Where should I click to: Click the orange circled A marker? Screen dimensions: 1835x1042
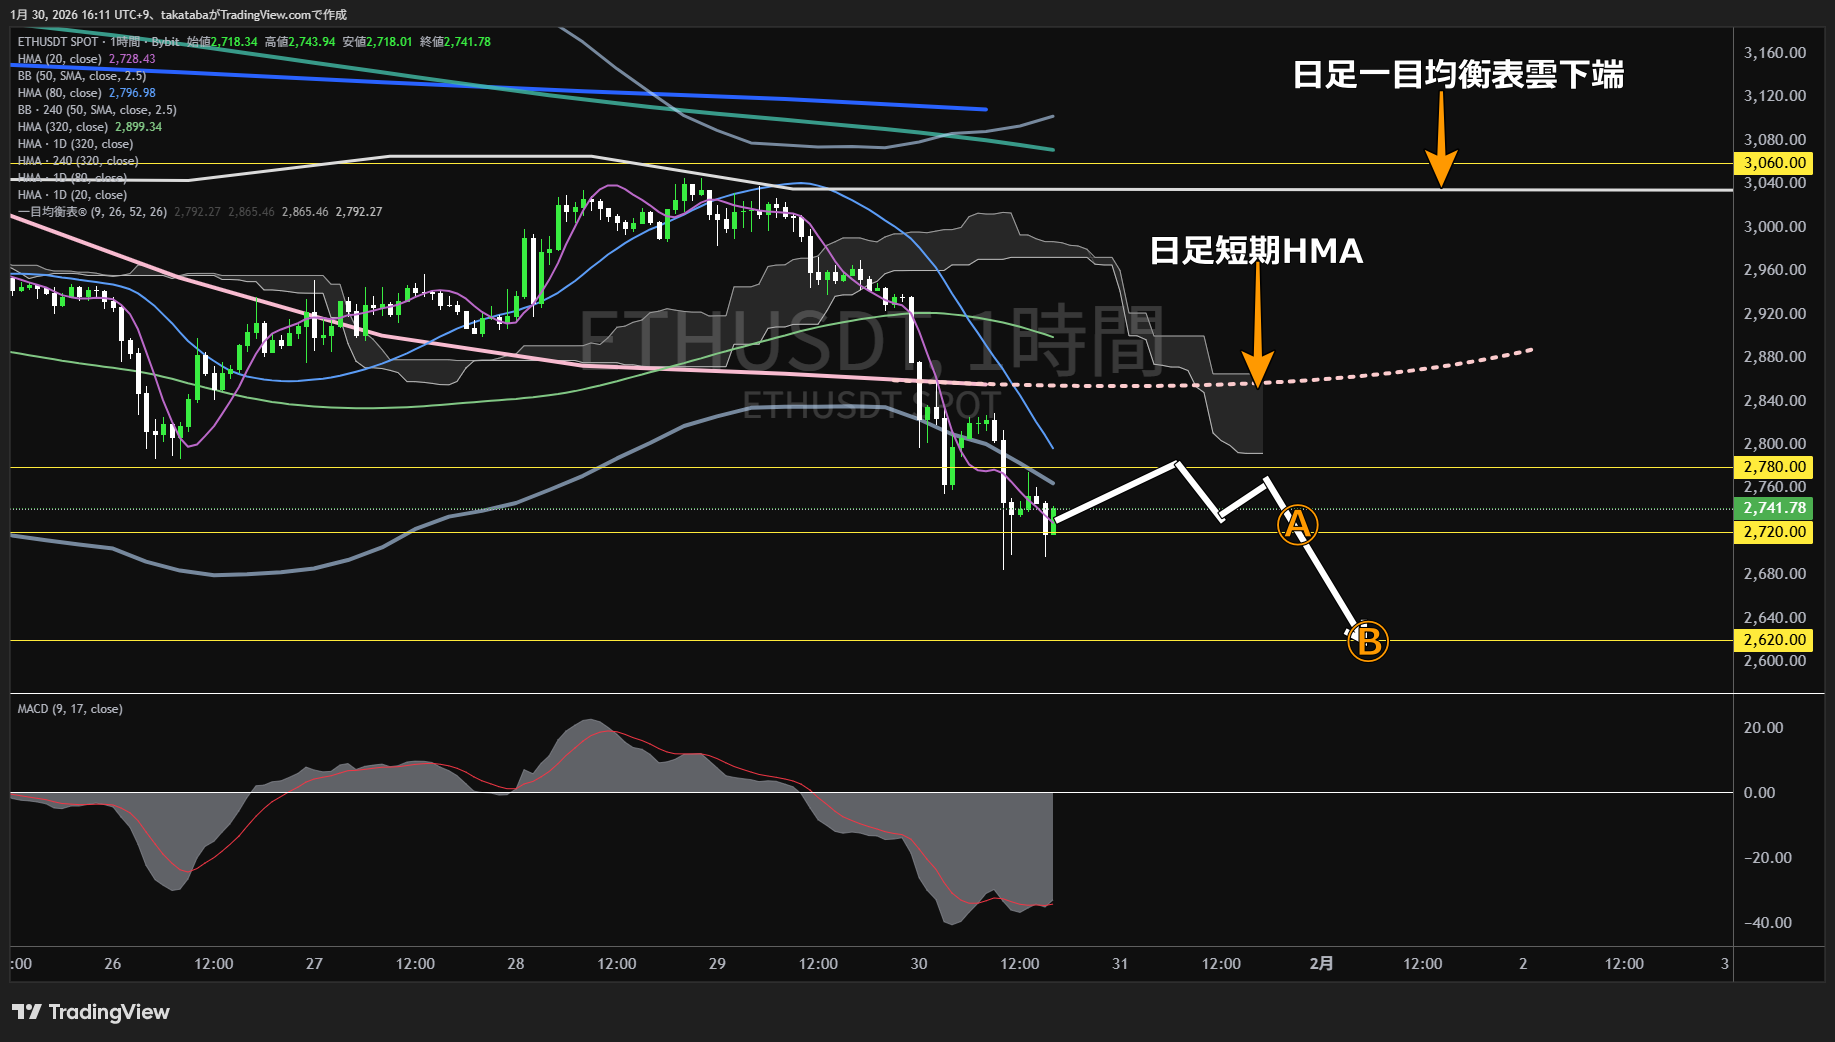(1297, 524)
